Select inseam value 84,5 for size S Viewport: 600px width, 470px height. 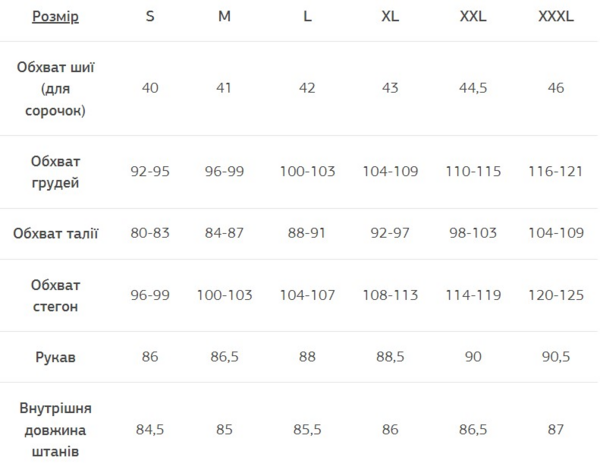point(150,430)
